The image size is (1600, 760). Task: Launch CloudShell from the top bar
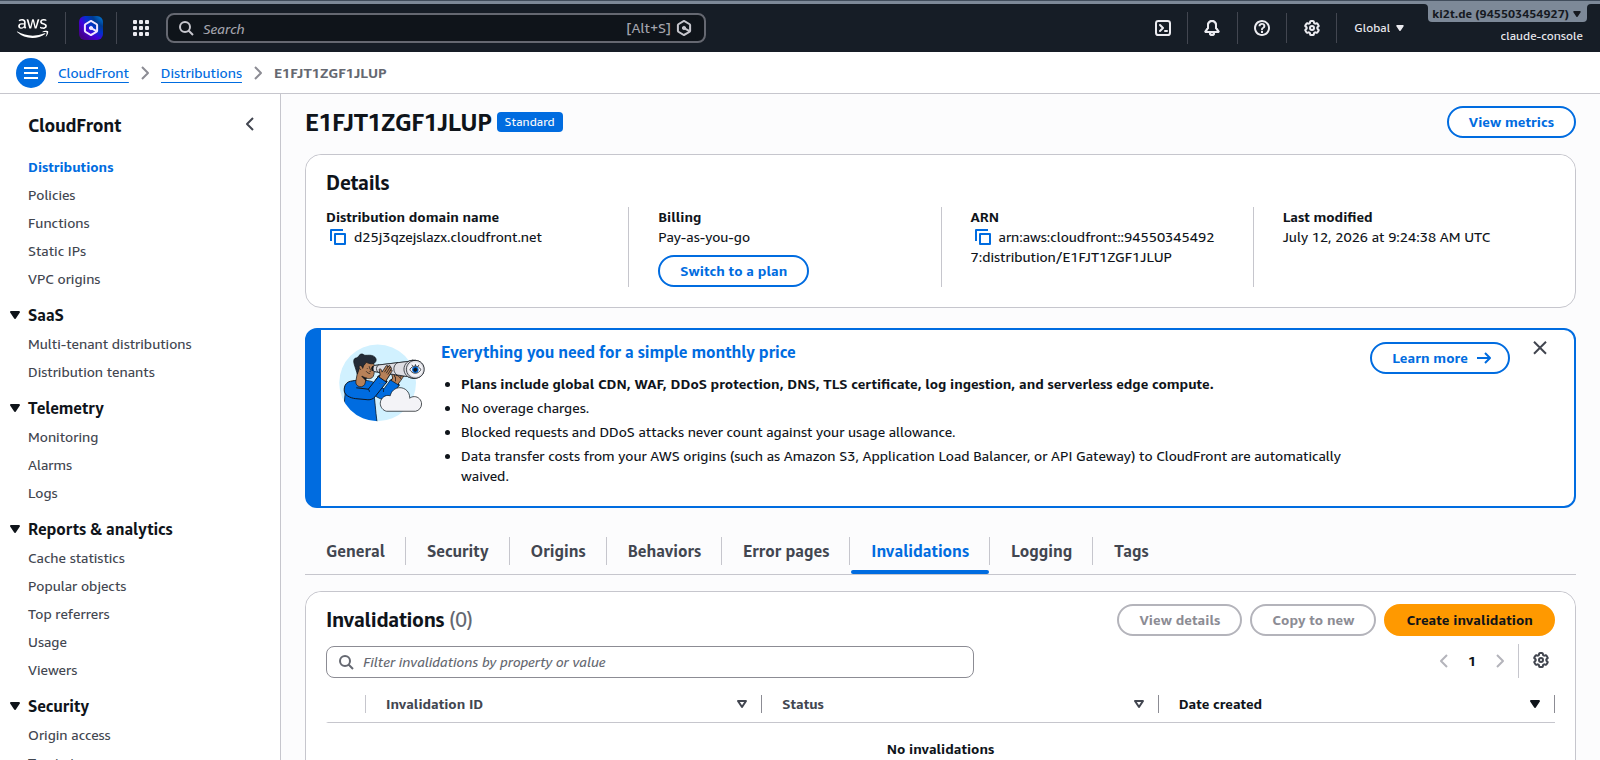pyautogui.click(x=1163, y=28)
